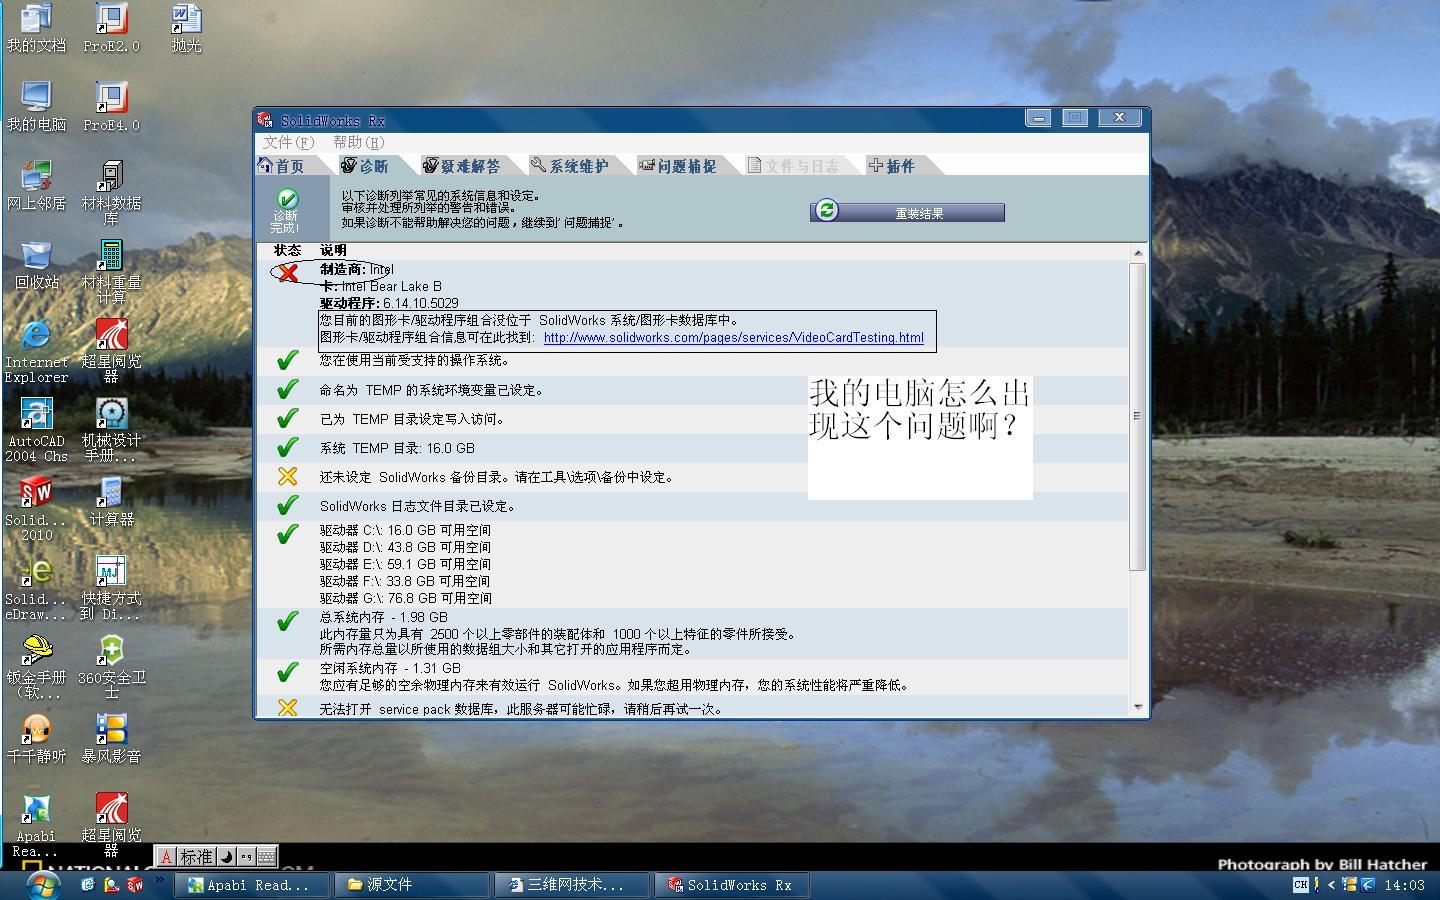Click the 标准 input method mode button
The image size is (1440, 900).
pyautogui.click(x=196, y=857)
